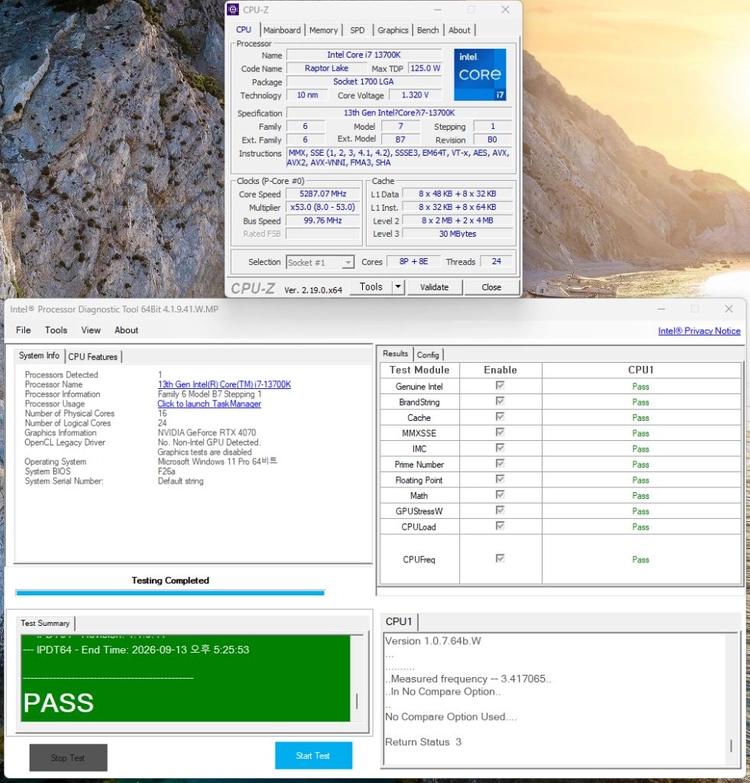Click the Genuine Intel row Pass result
The width and height of the screenshot is (750, 783).
coord(640,387)
